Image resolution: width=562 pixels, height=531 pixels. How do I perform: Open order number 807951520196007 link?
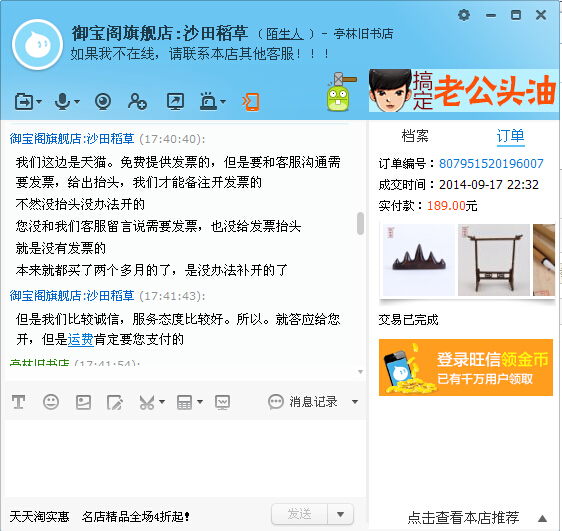pyautogui.click(x=491, y=163)
